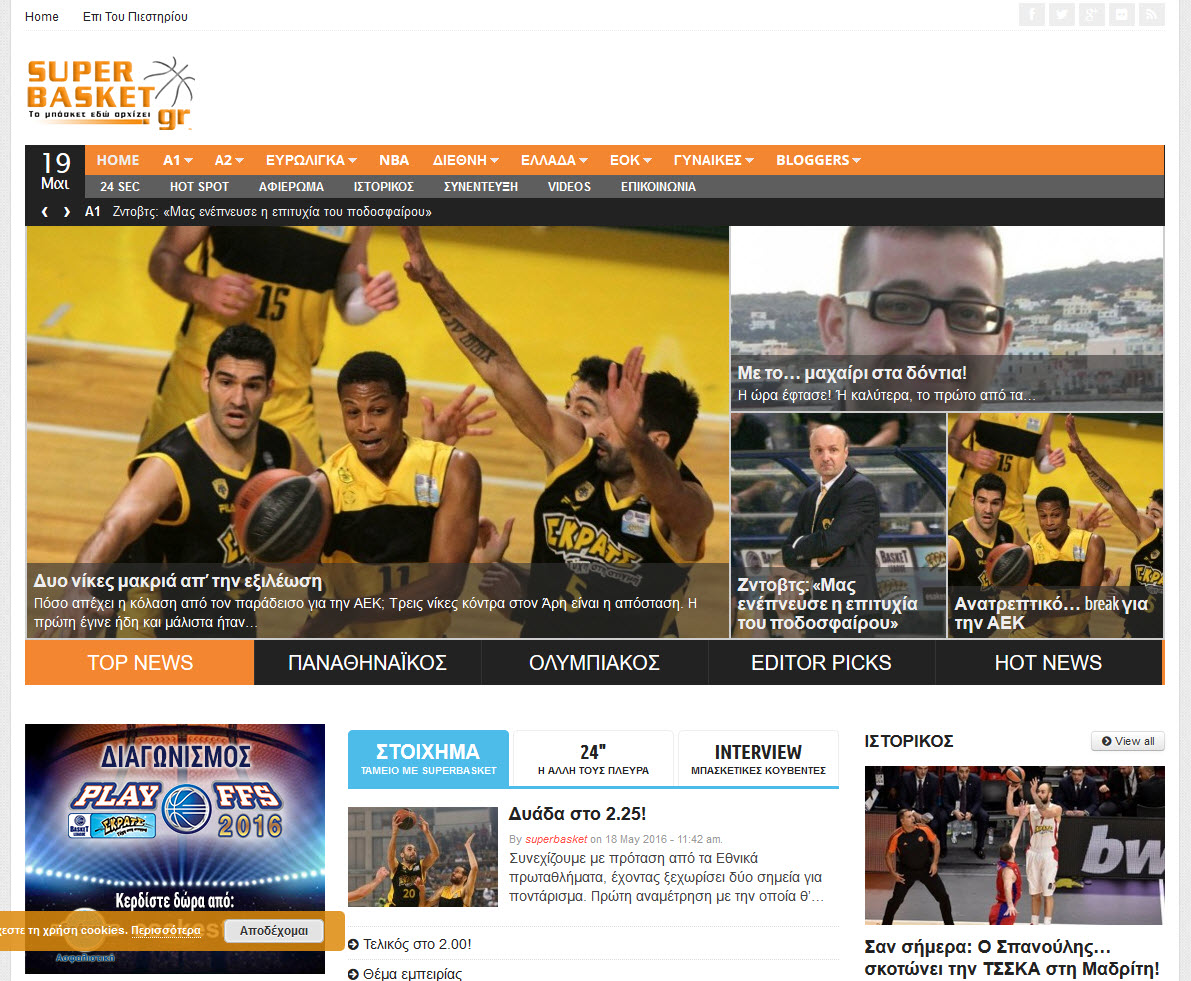The image size is (1191, 981).
Task: Select the INTERVIEW tab
Action: [758, 759]
